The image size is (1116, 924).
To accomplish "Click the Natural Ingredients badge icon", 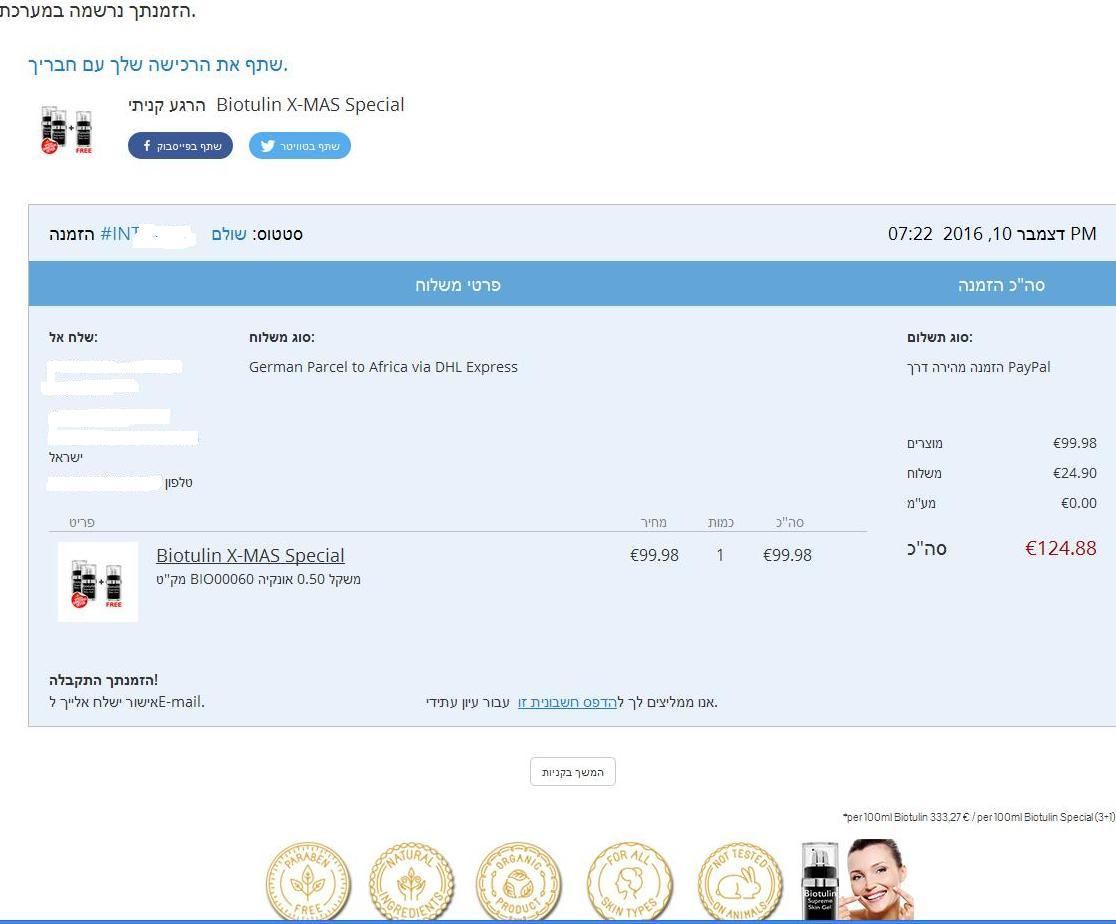I will click(x=411, y=882).
